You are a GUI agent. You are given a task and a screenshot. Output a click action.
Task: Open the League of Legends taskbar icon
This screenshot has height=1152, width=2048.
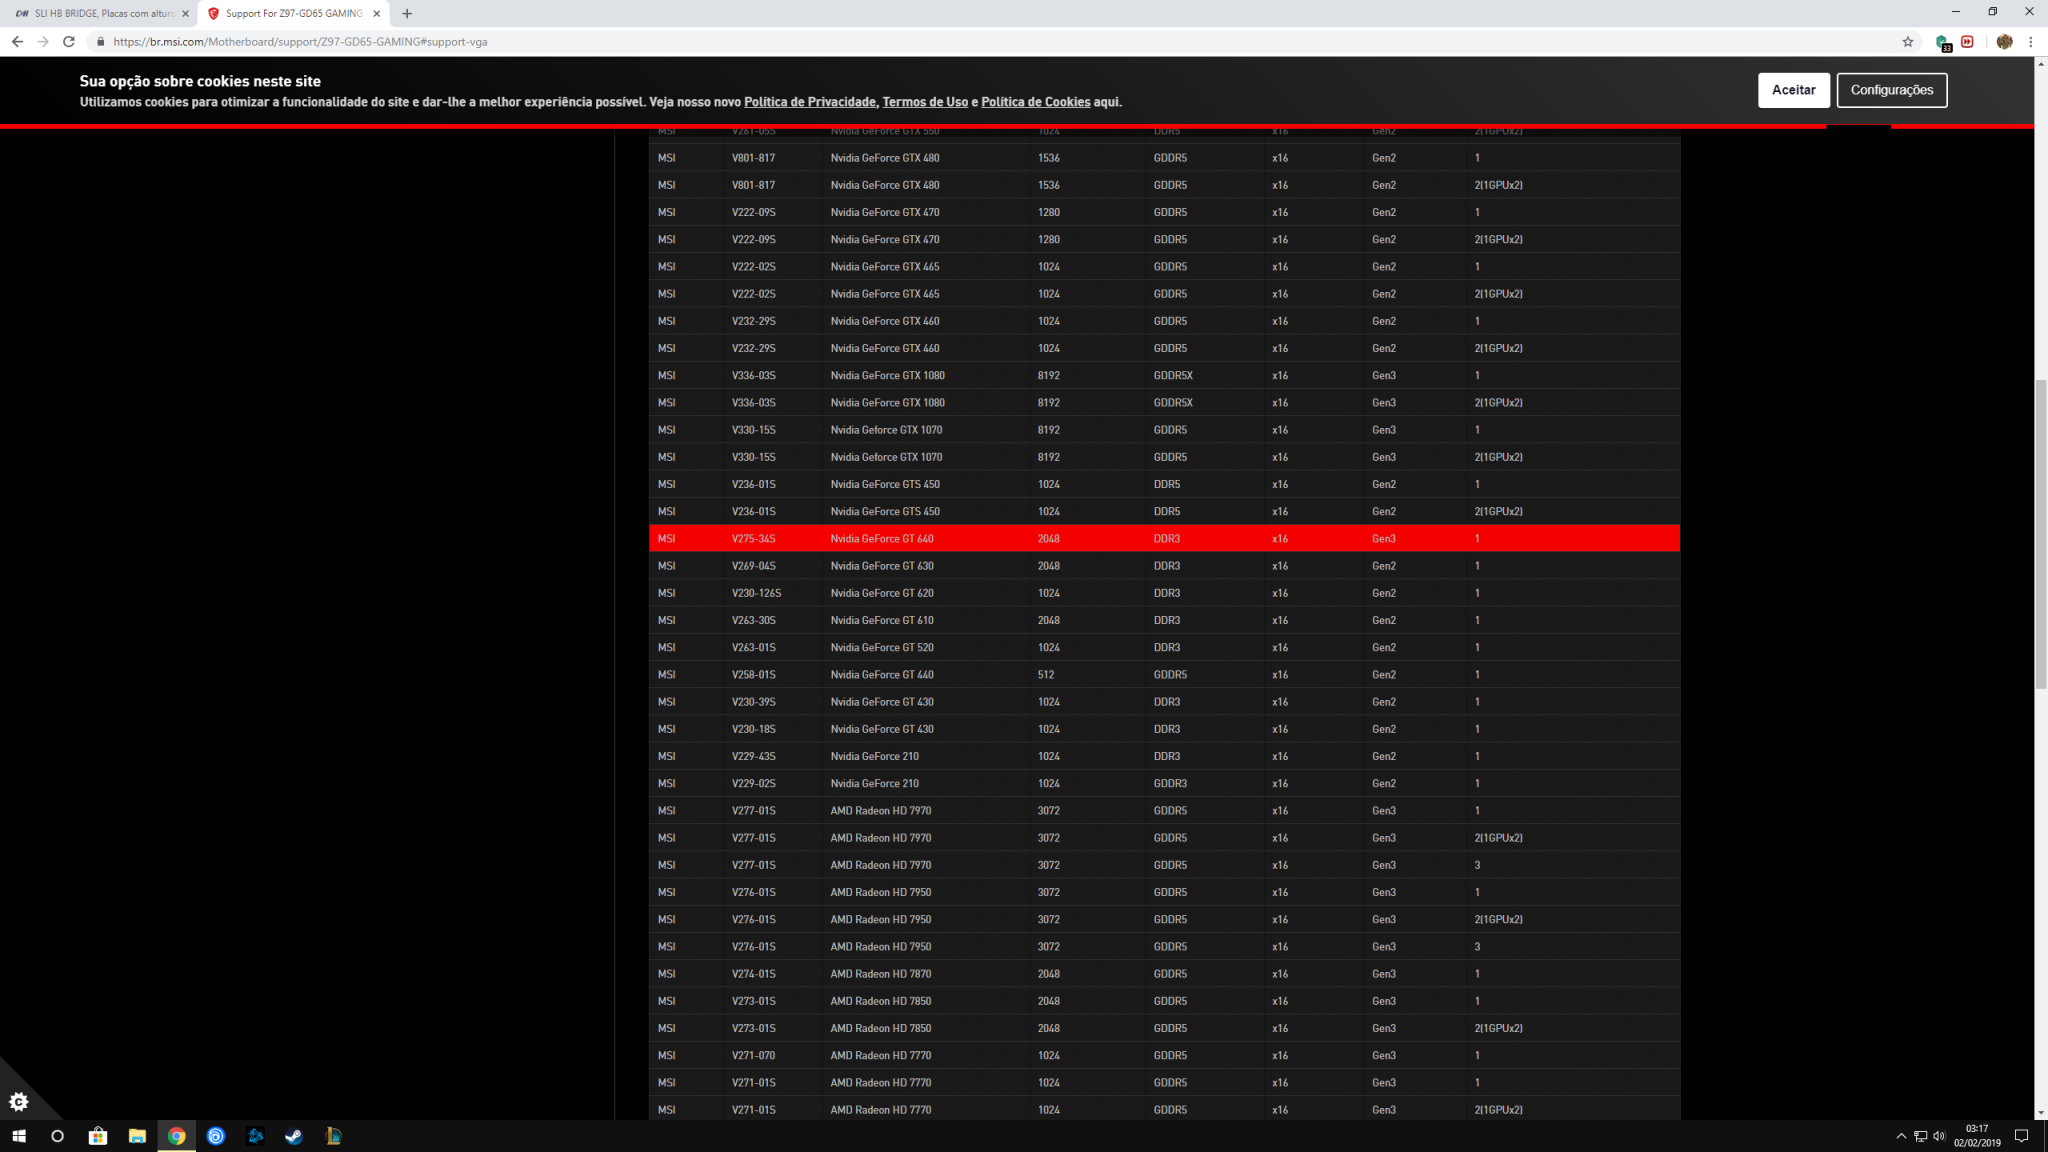[333, 1136]
